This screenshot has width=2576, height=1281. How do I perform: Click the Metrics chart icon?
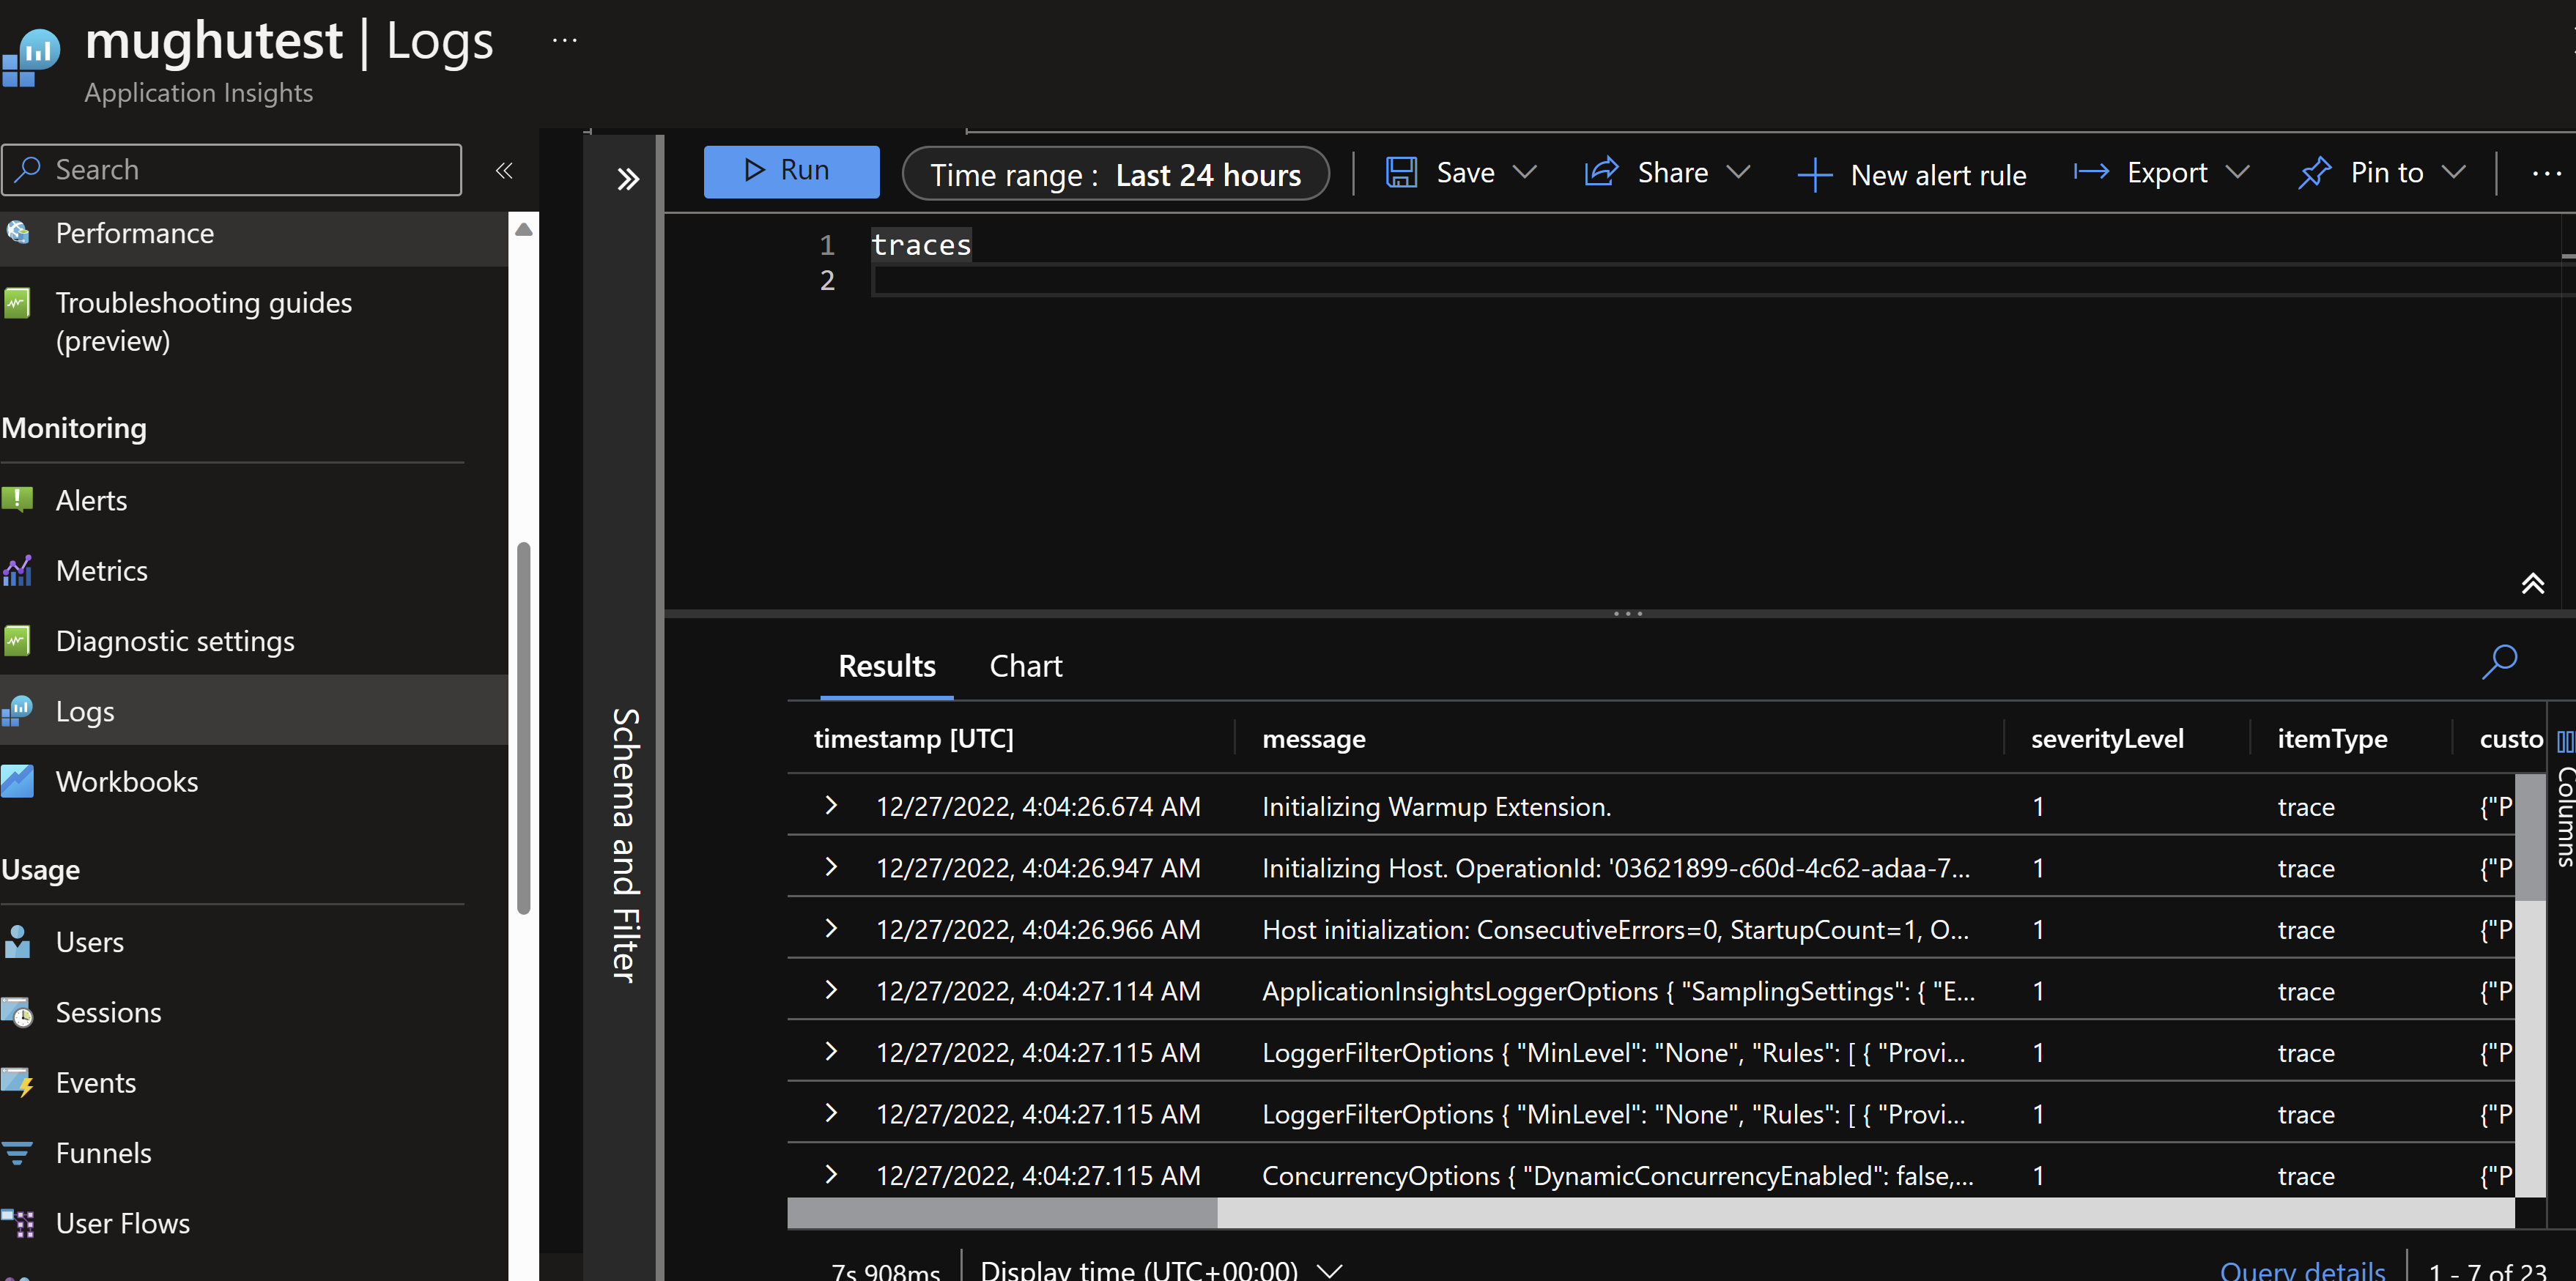click(18, 570)
